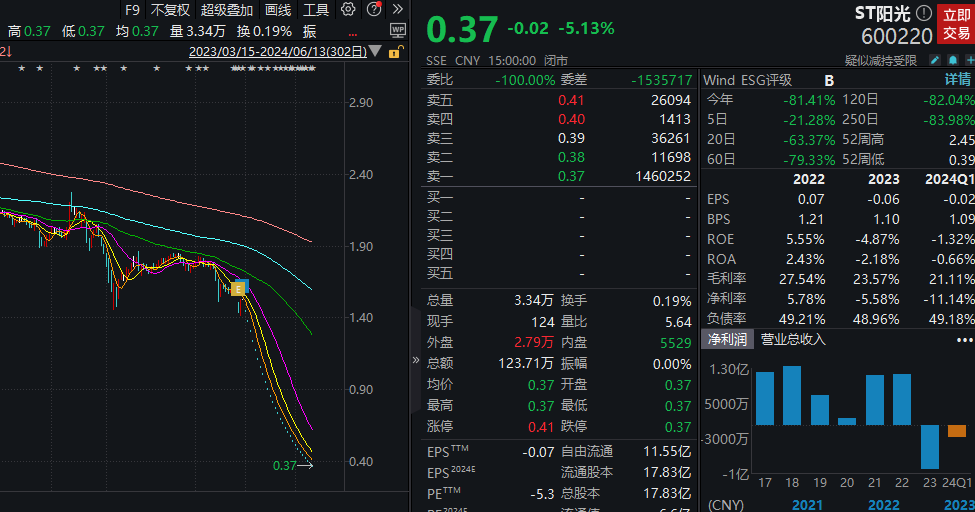
Task: Open the three-dot more menu beside 营业总收入
Action: (x=964, y=340)
